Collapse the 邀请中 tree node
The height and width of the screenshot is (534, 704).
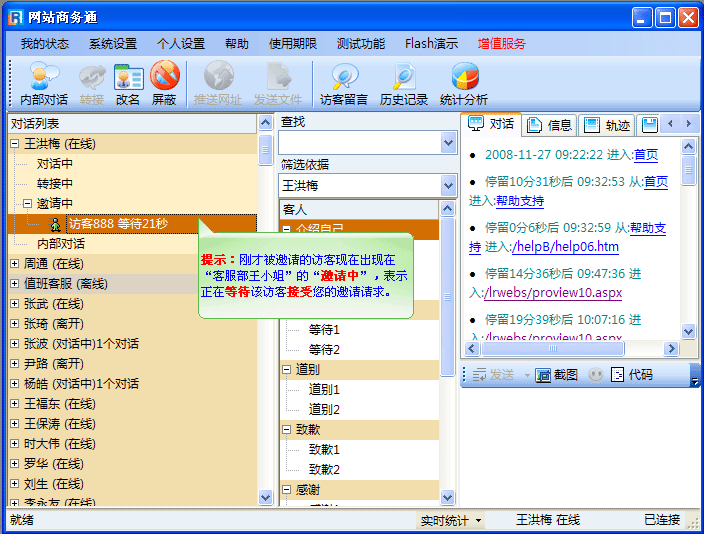point(28,204)
